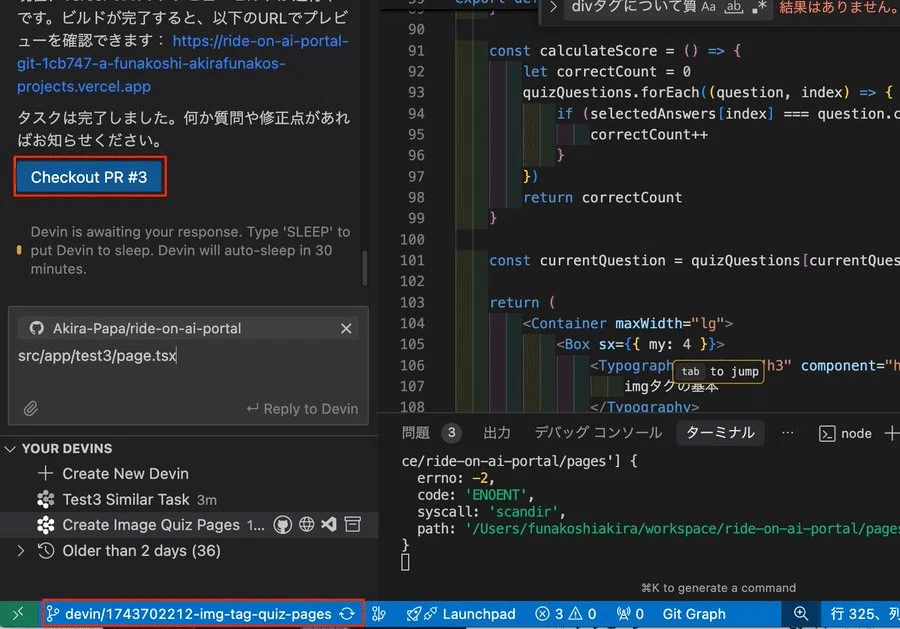
Task: Open GitHub icon on Create Image Quiz Pages row
Action: [282, 525]
